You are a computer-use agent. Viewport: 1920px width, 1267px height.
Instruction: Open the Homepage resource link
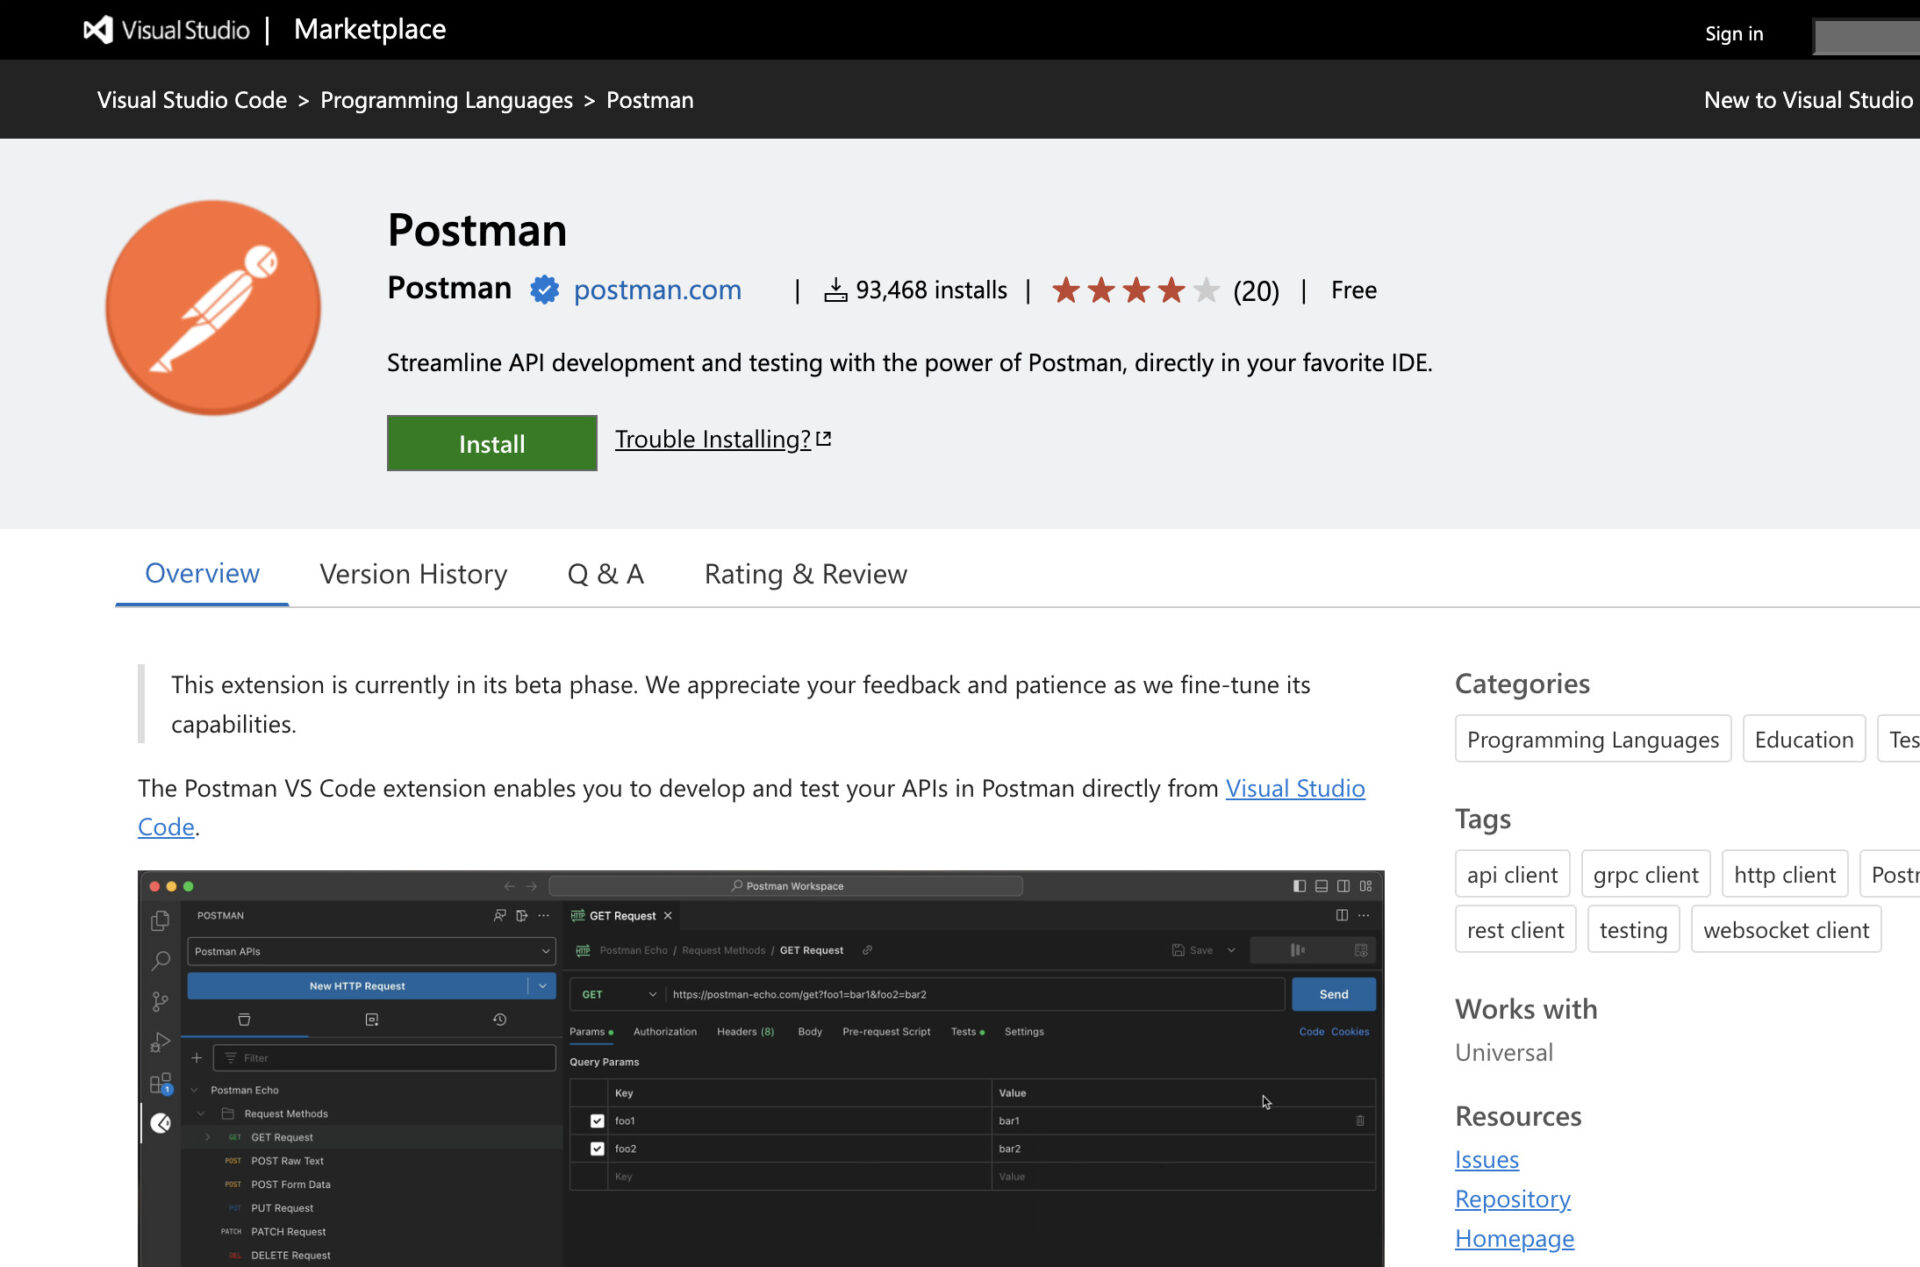point(1515,1238)
